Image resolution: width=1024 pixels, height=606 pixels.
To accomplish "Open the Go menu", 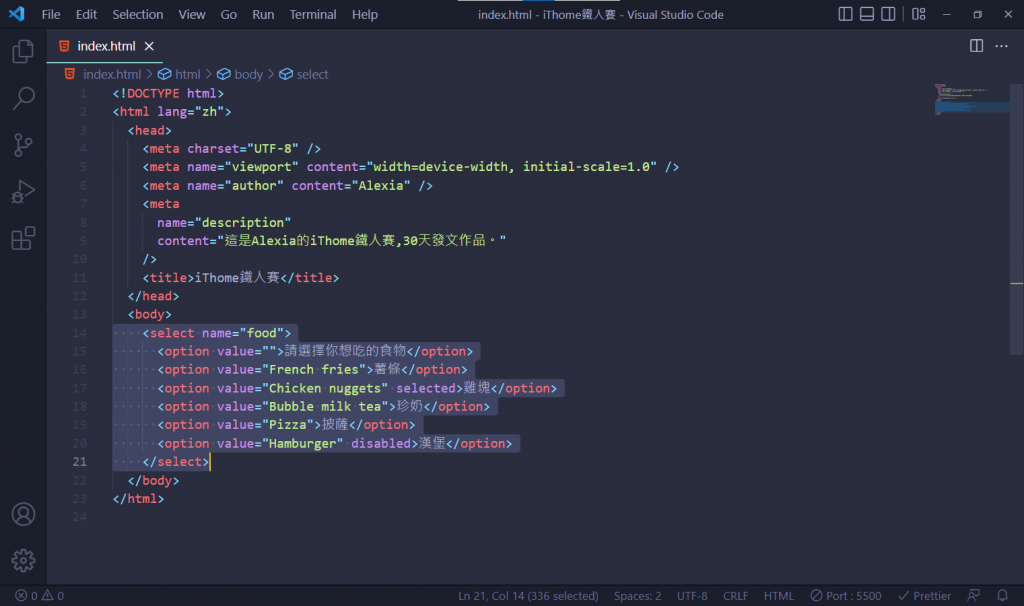I will click(229, 14).
